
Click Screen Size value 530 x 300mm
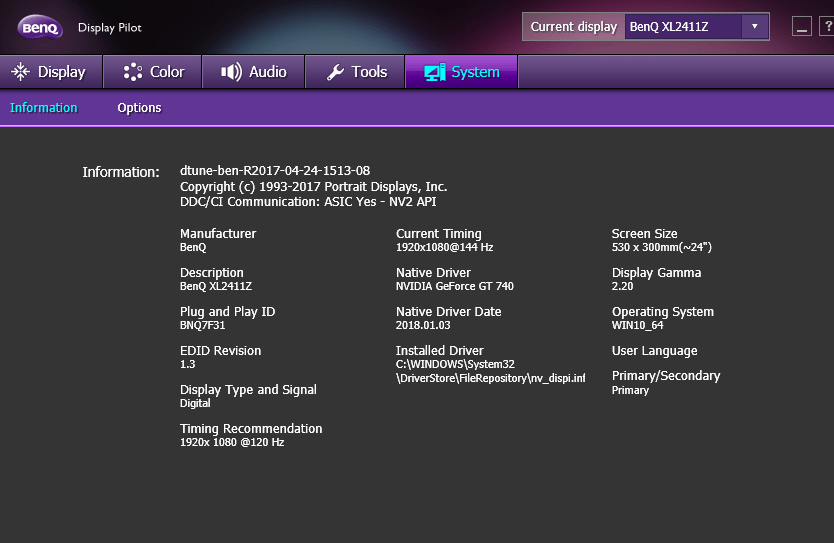(662, 247)
